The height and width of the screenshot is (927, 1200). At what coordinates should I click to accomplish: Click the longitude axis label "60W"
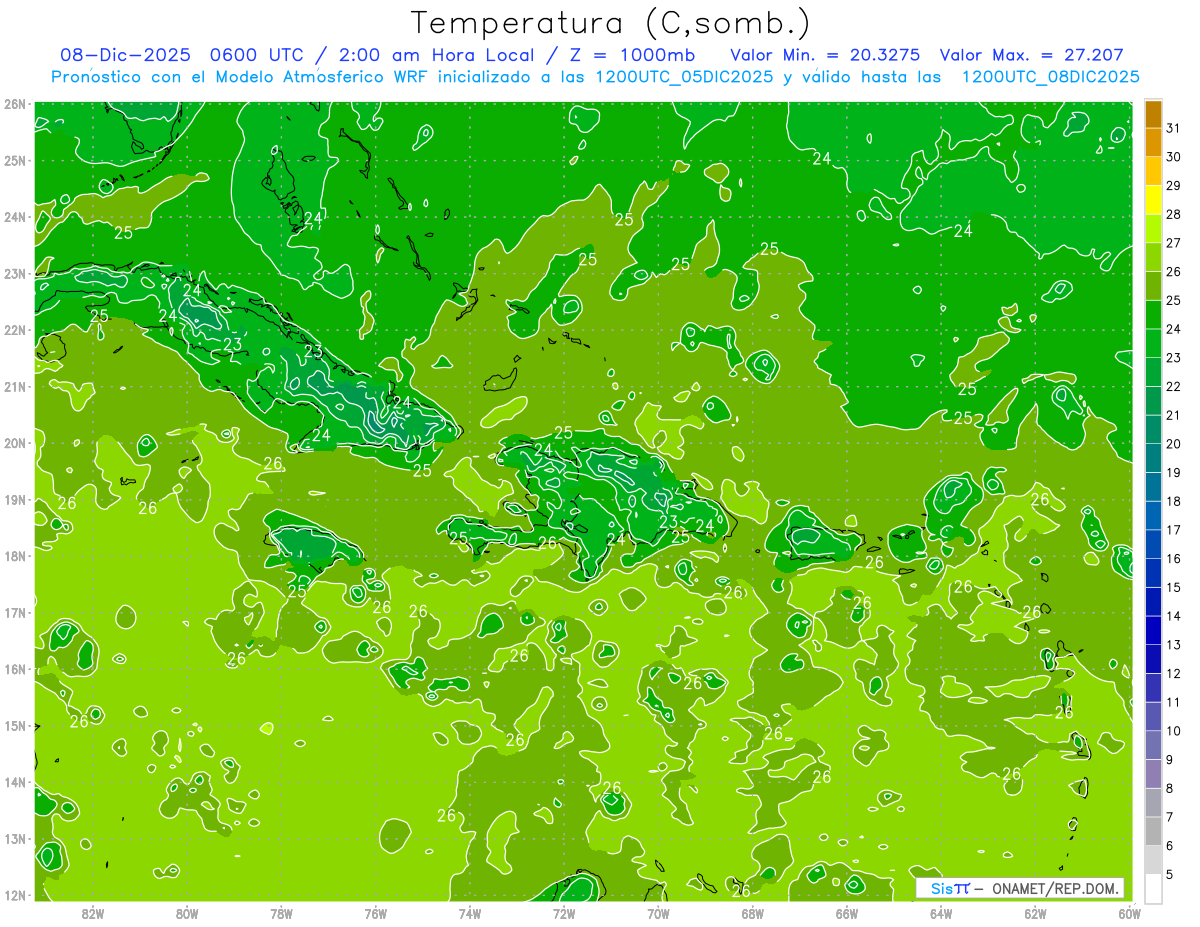tap(1129, 913)
